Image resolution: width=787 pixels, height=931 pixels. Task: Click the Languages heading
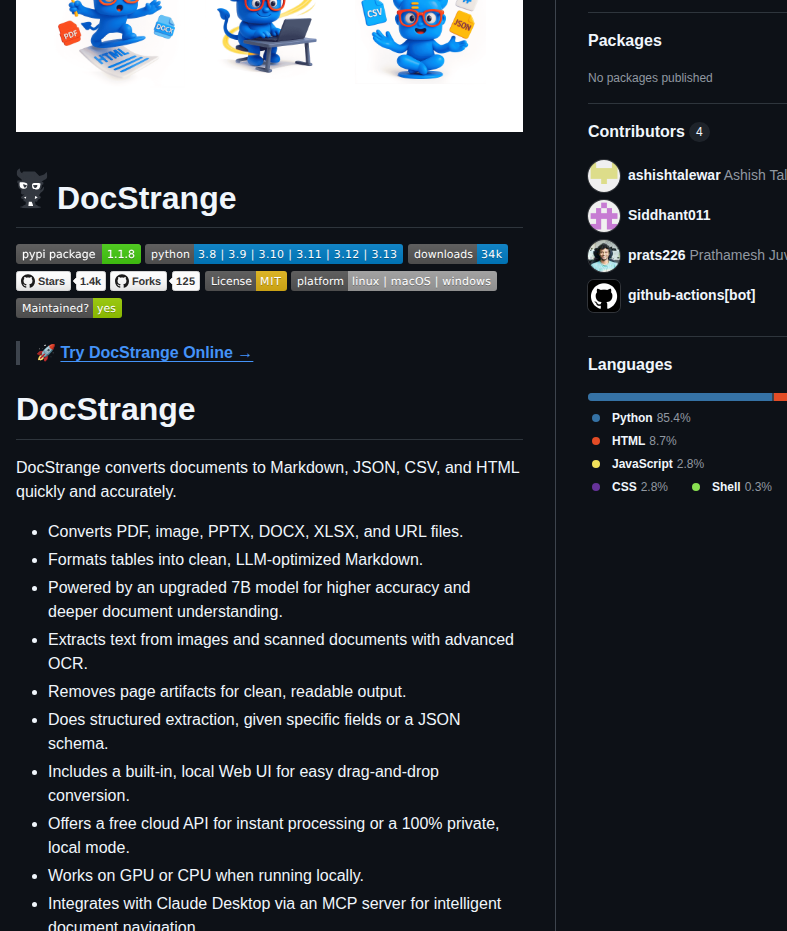(x=630, y=365)
